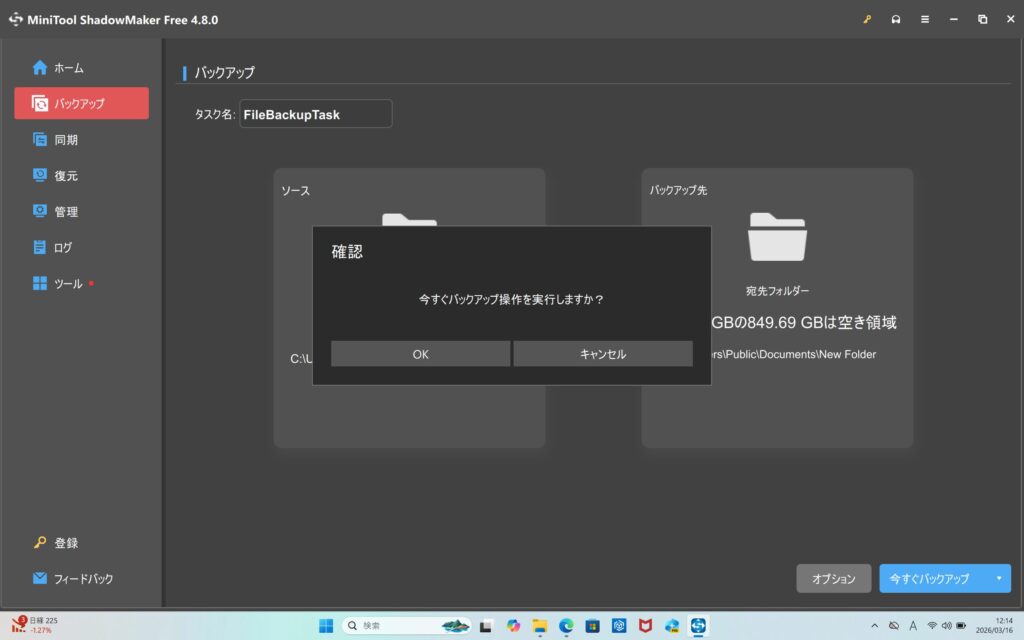Click the destination folder icon under バックアップ先

pos(777,238)
